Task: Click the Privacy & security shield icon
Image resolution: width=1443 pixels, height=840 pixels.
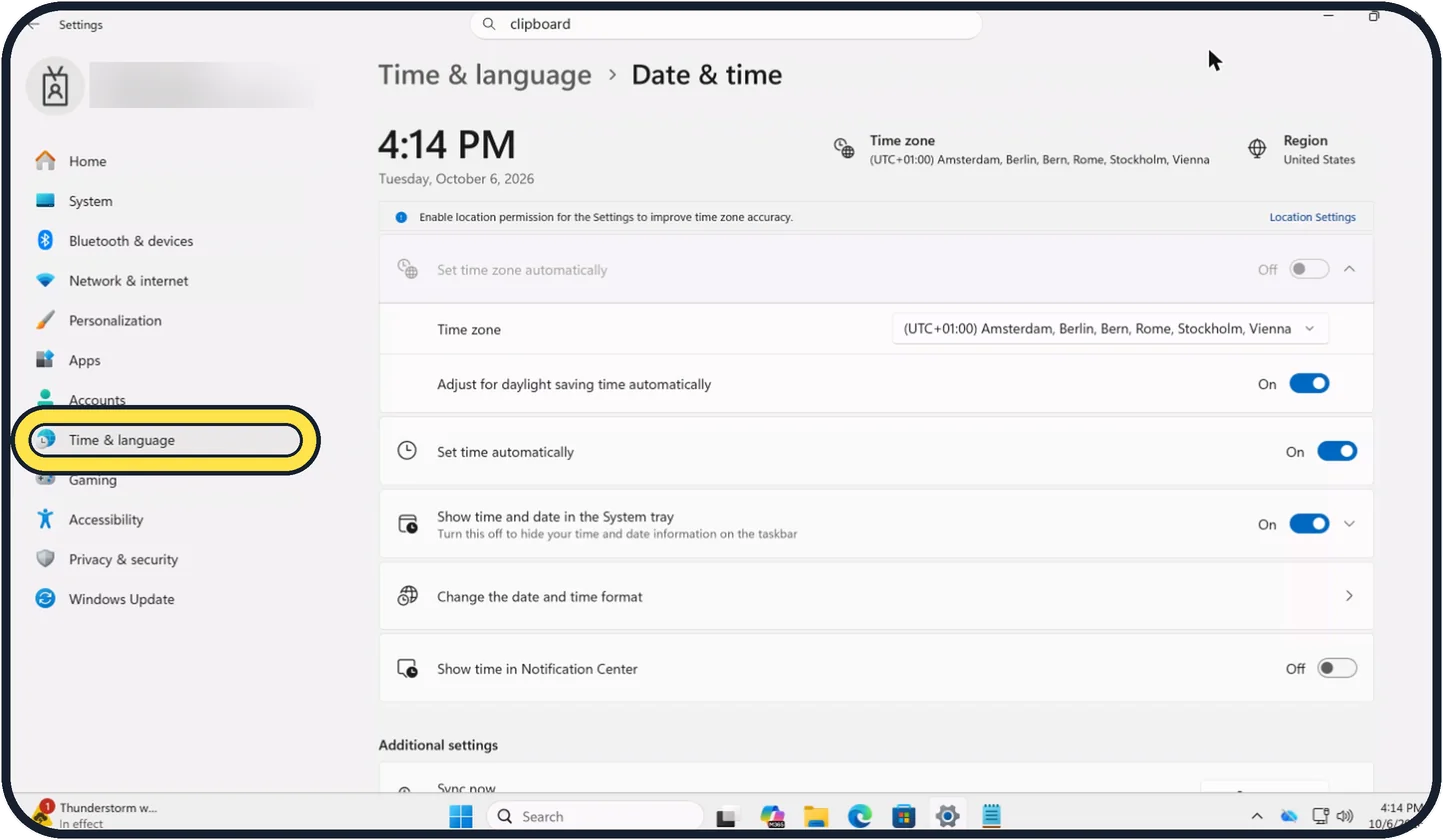Action: pos(45,559)
